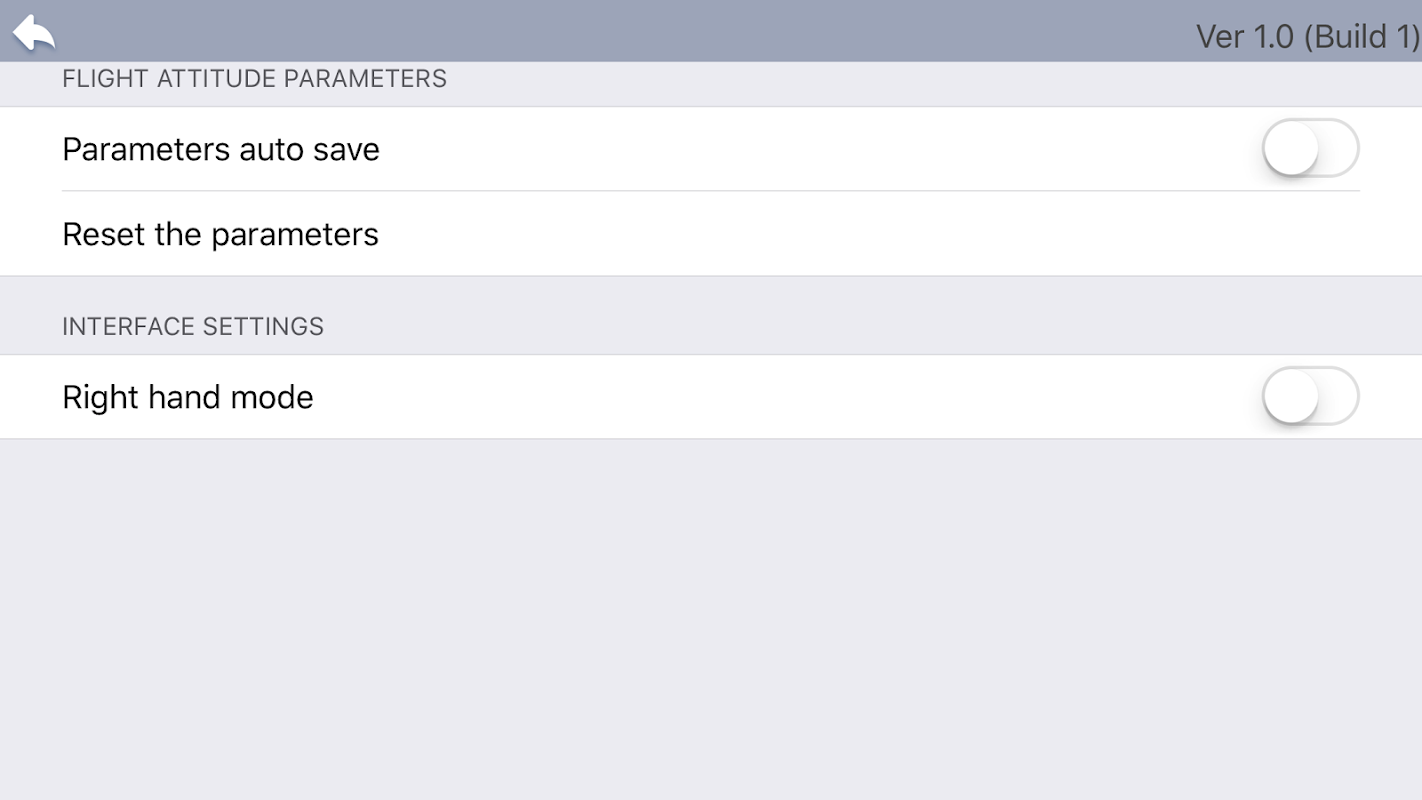Click Reset the parameters

pyautogui.click(x=220, y=234)
